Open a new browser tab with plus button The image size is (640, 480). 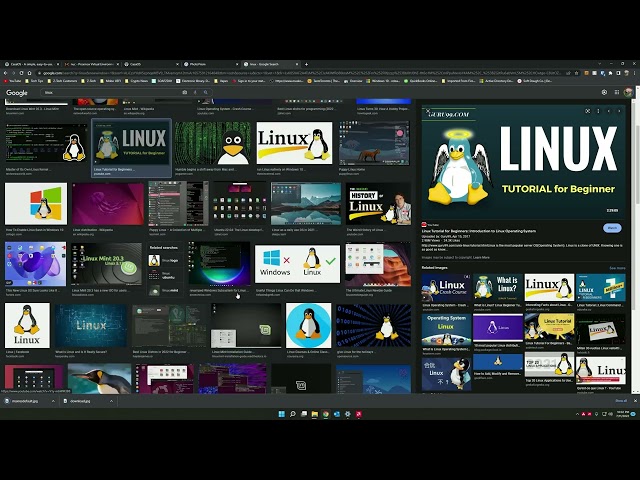coord(306,64)
